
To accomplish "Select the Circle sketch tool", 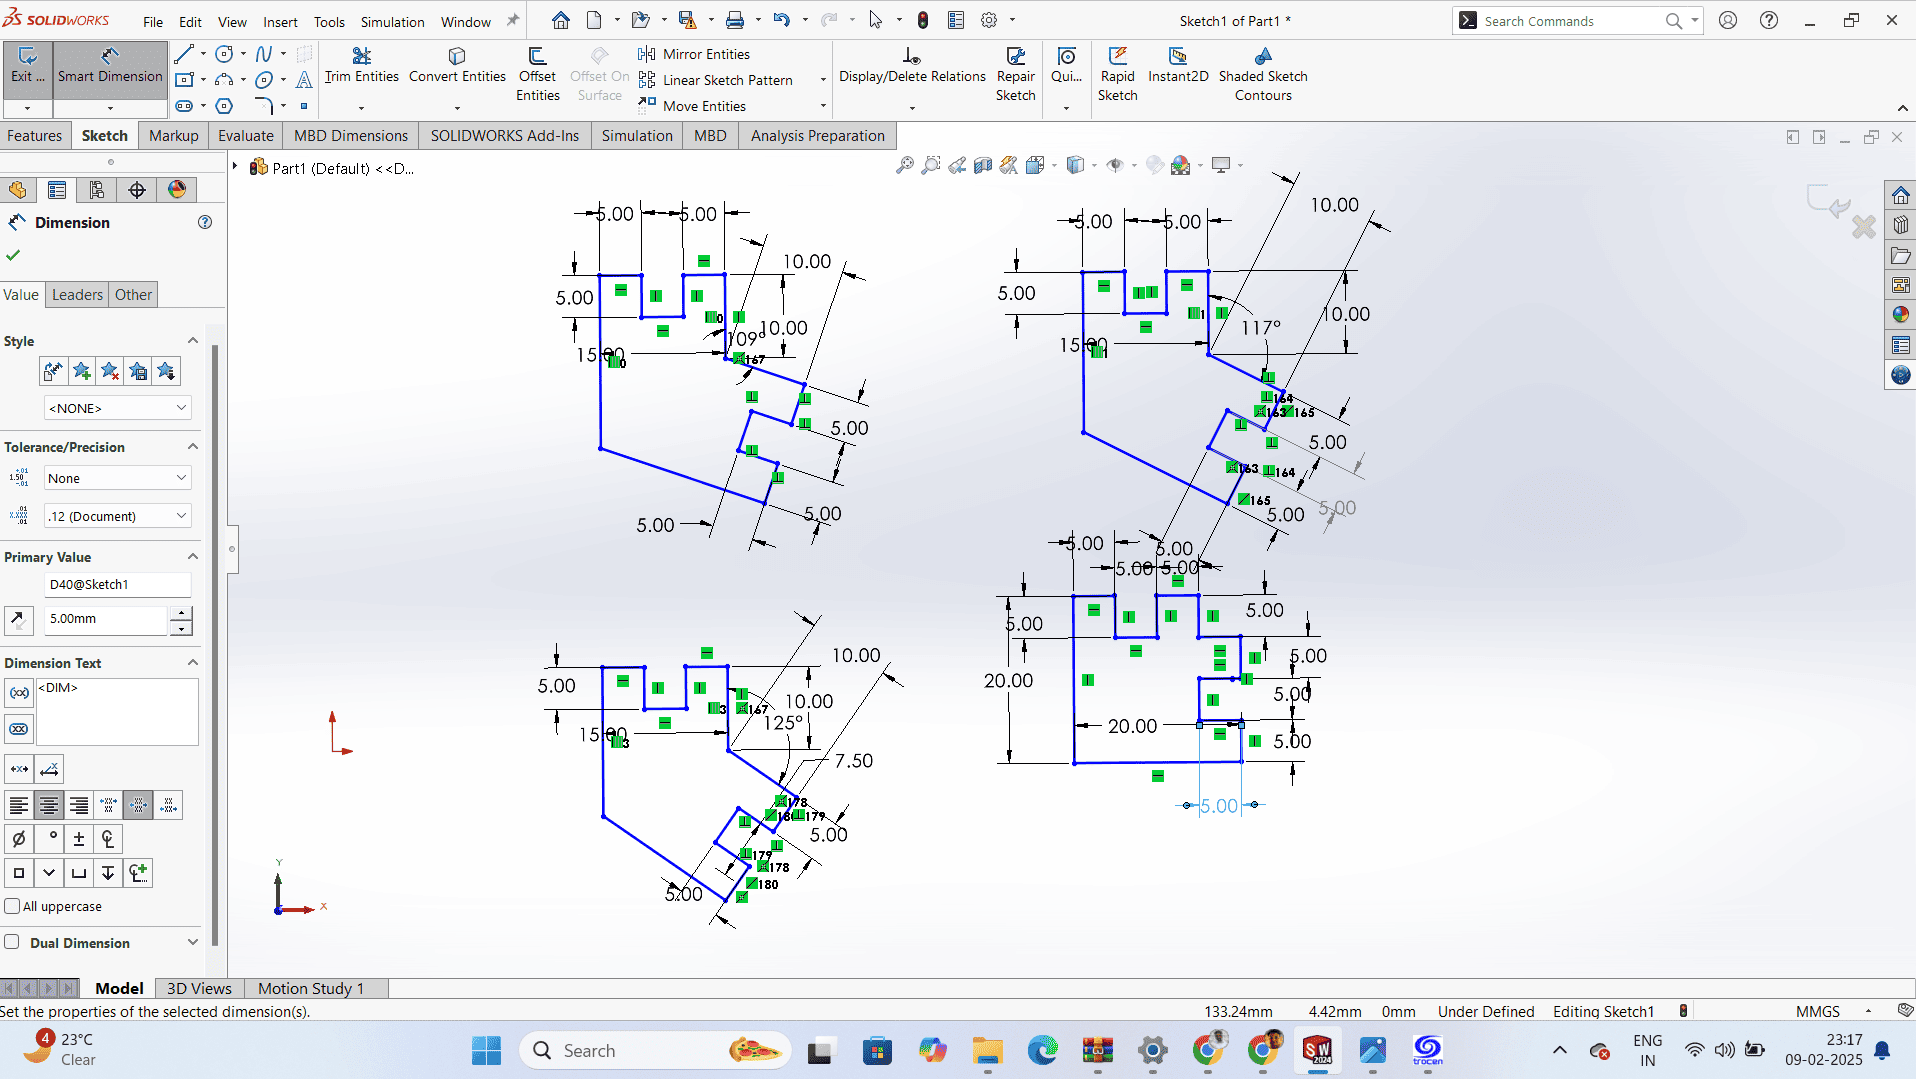I will 225,54.
